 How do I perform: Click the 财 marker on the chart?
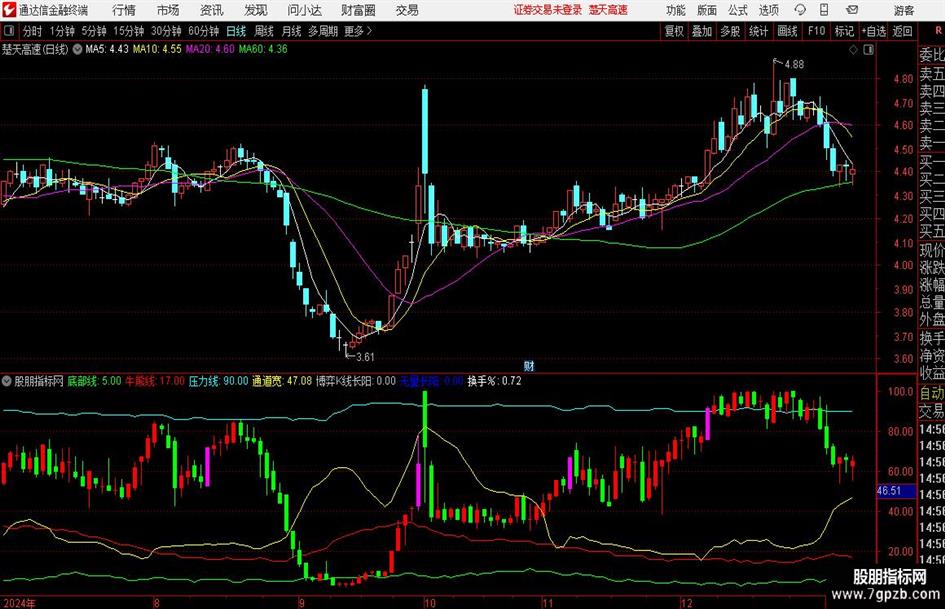pos(529,365)
